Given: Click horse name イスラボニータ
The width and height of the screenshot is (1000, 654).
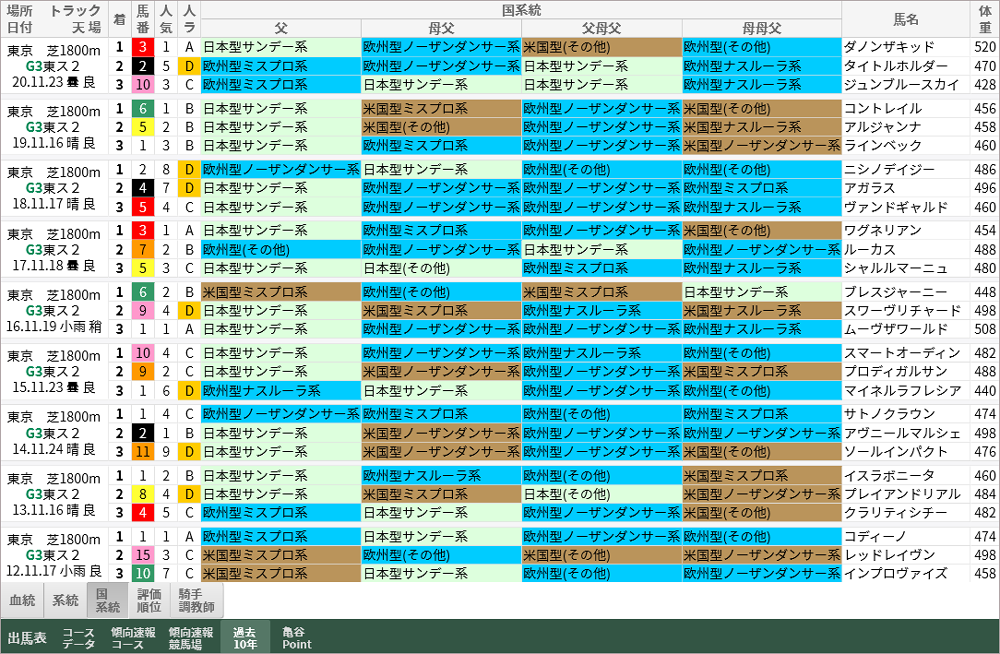Looking at the screenshot, I should click(x=889, y=475).
